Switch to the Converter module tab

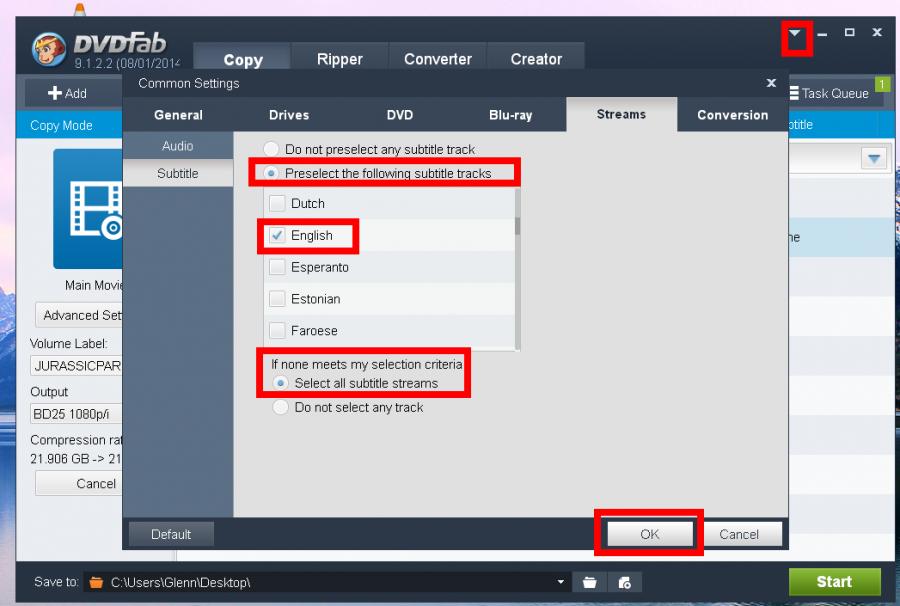(438, 59)
